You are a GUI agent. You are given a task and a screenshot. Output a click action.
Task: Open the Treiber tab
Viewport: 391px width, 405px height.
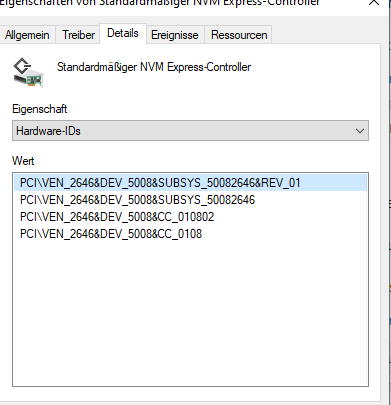78,35
